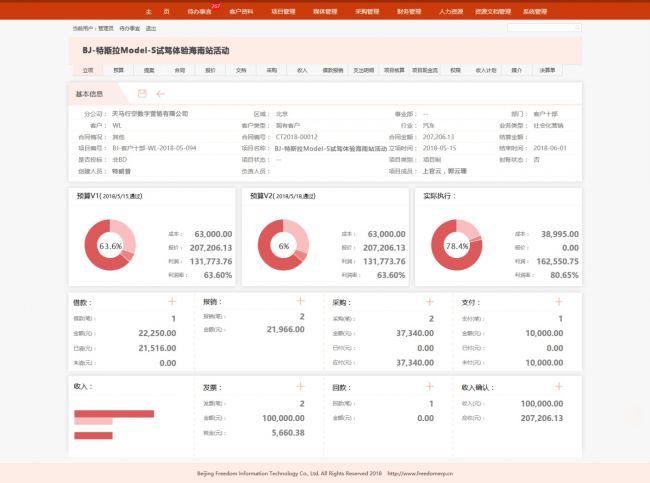Click the search input field at top right

pyautogui.click(x=543, y=28)
